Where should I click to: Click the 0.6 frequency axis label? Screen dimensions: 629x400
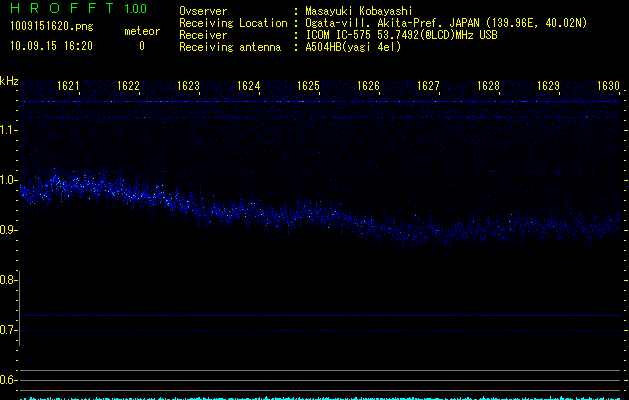(9, 381)
